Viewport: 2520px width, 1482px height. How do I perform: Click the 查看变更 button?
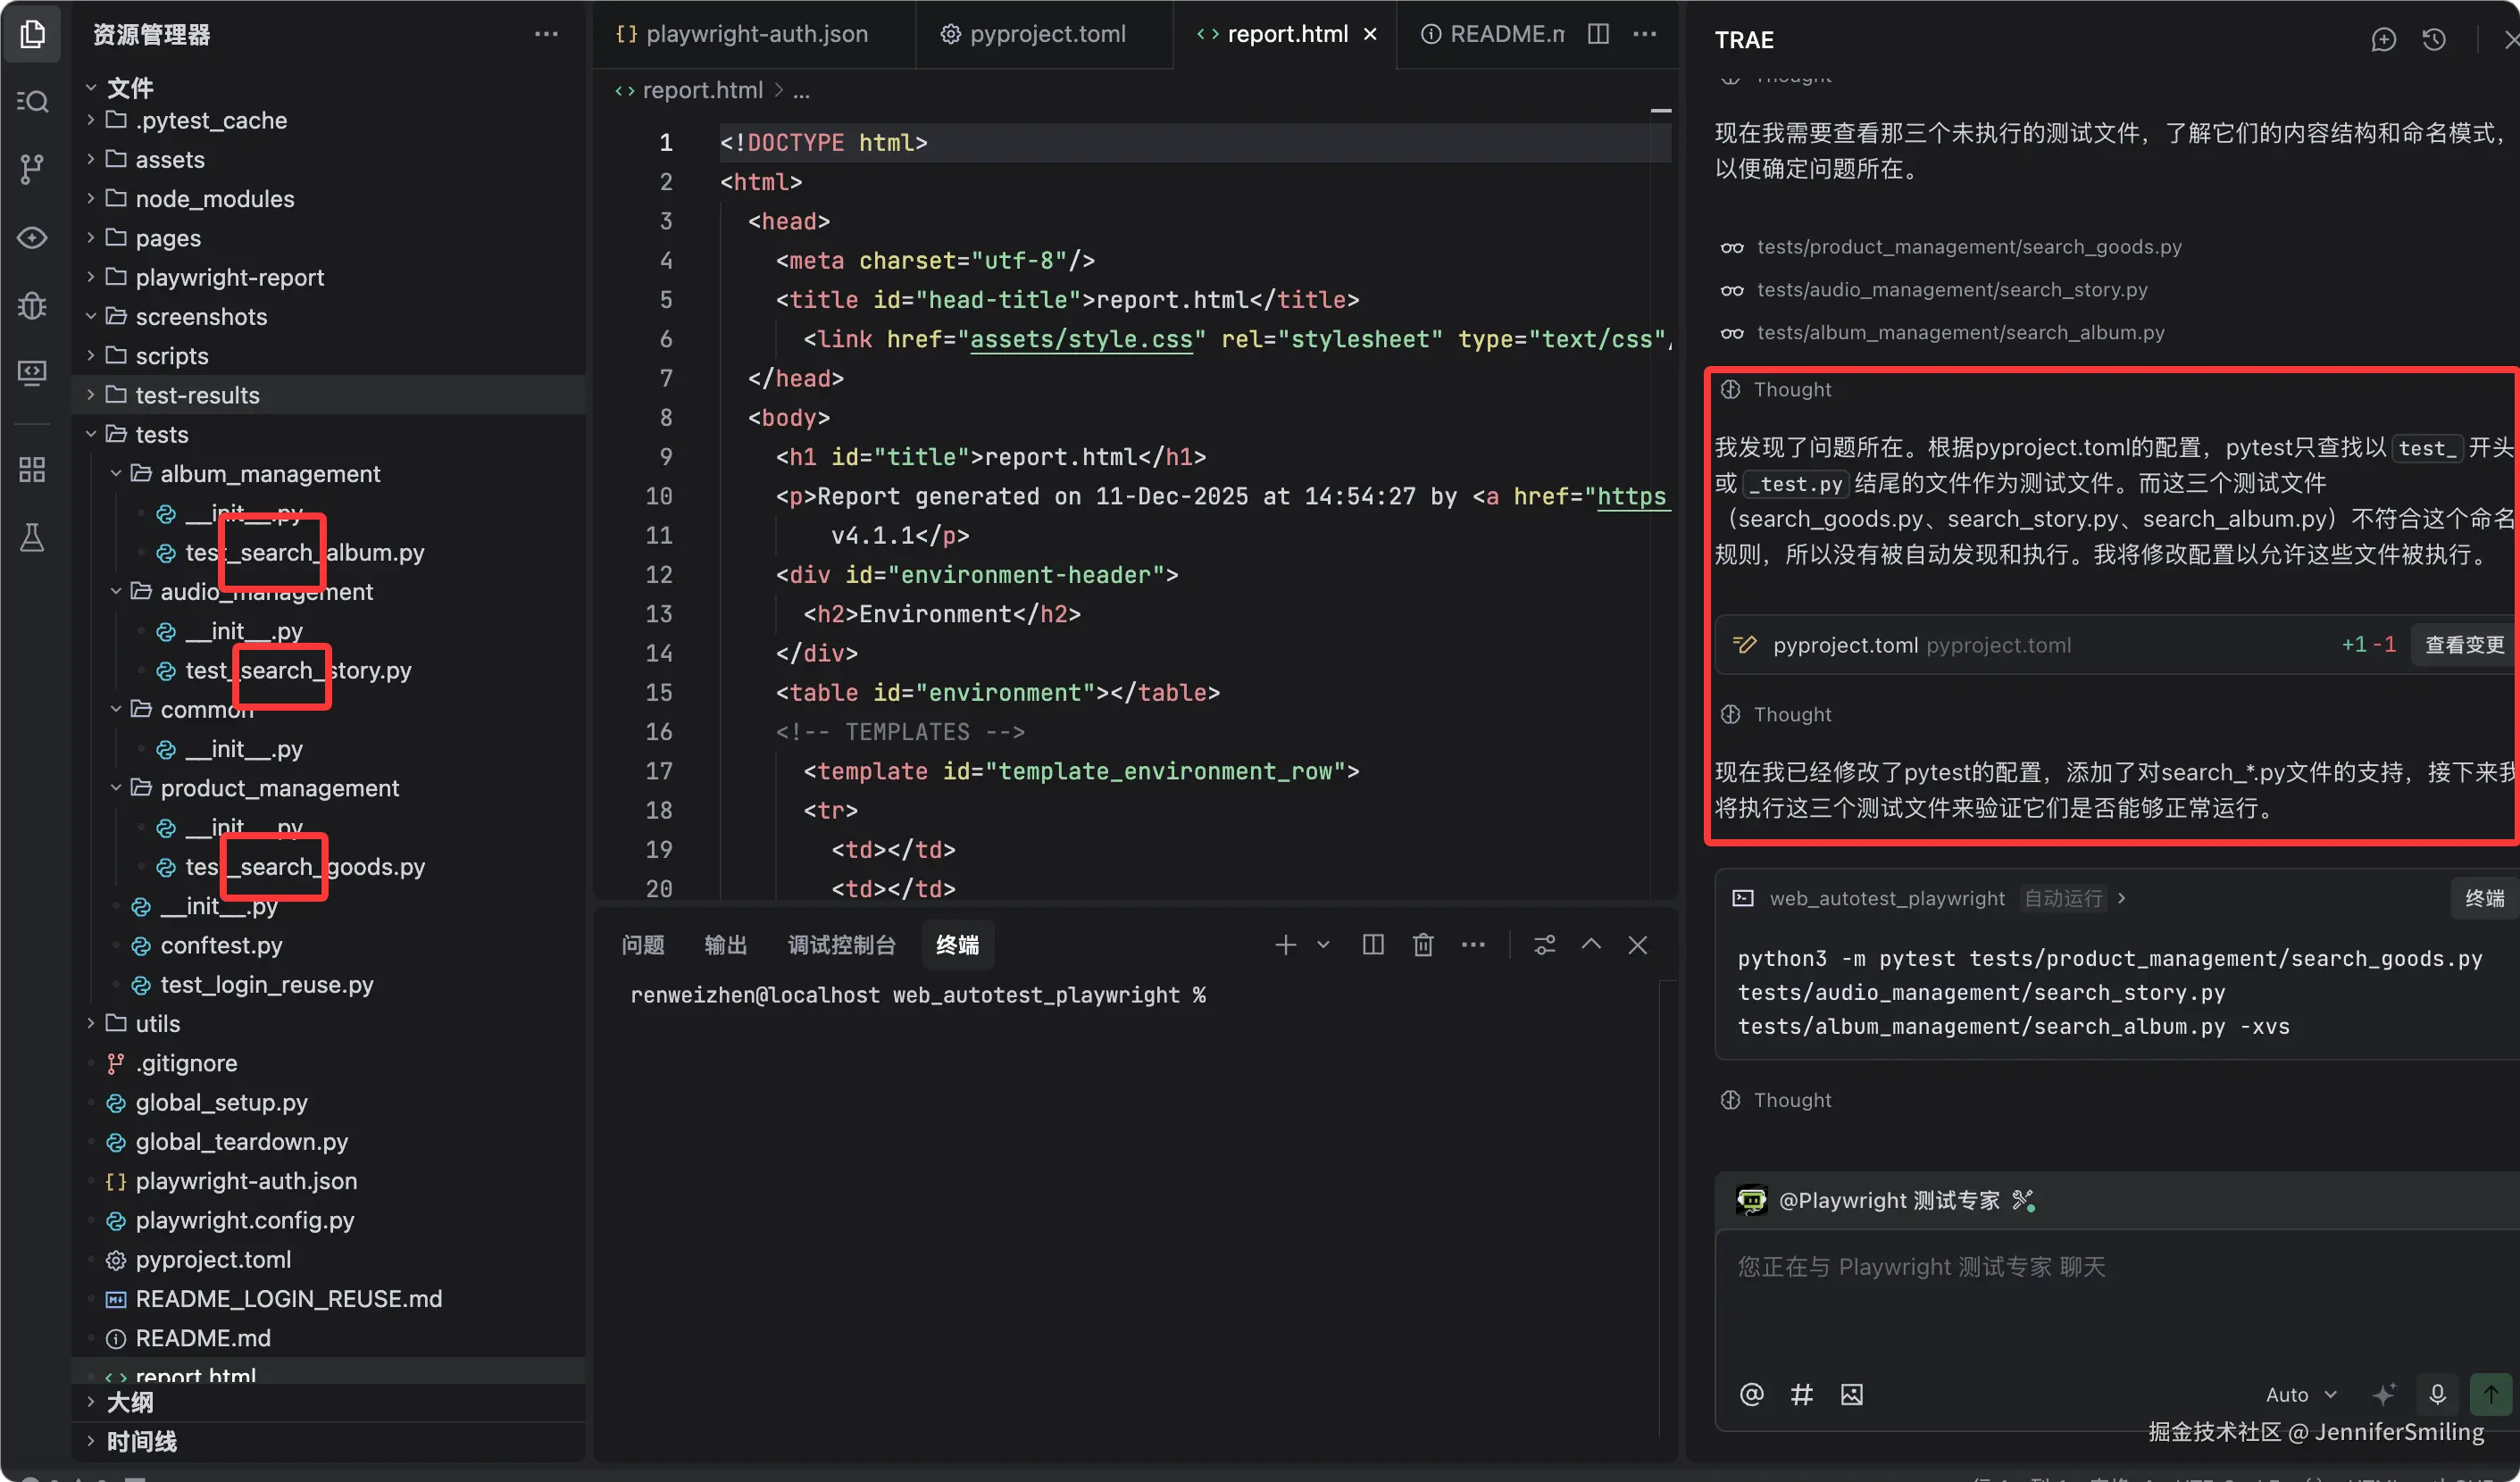2464,645
